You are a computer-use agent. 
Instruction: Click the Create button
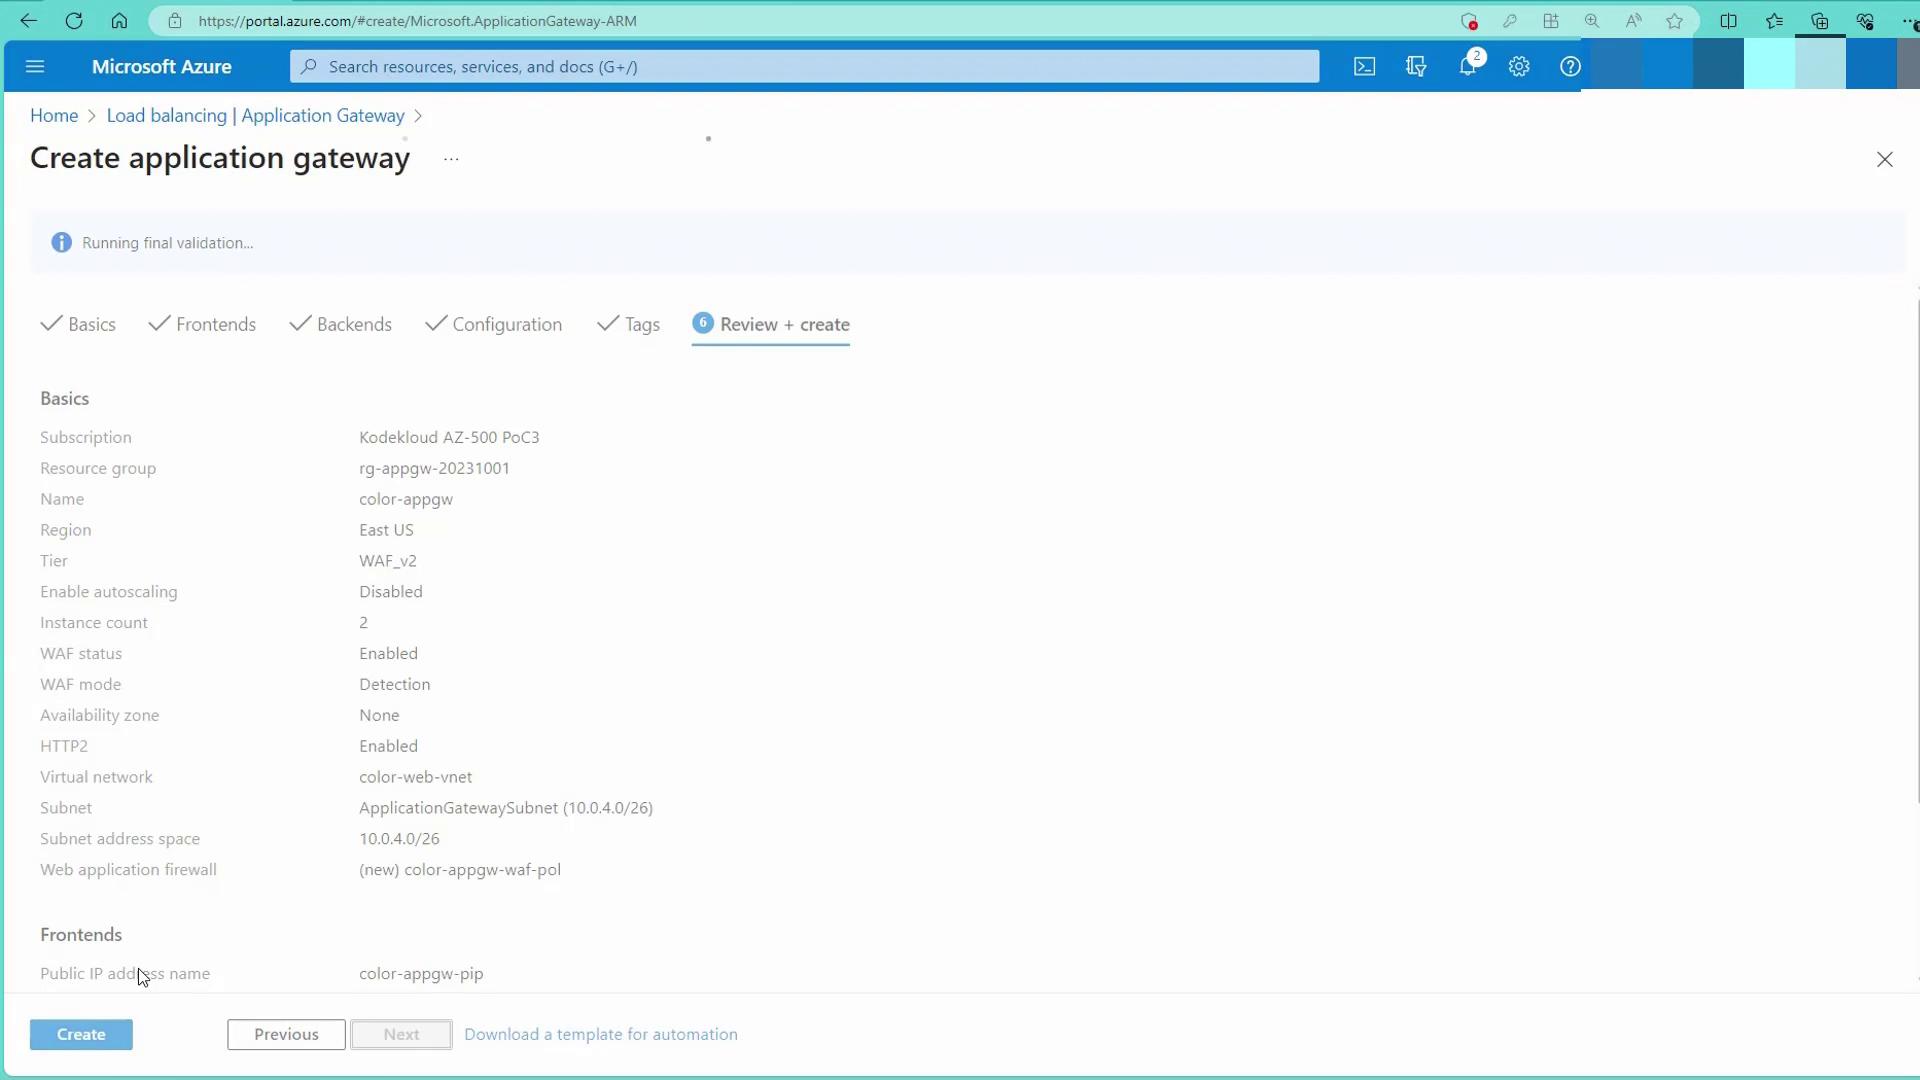pos(81,1035)
